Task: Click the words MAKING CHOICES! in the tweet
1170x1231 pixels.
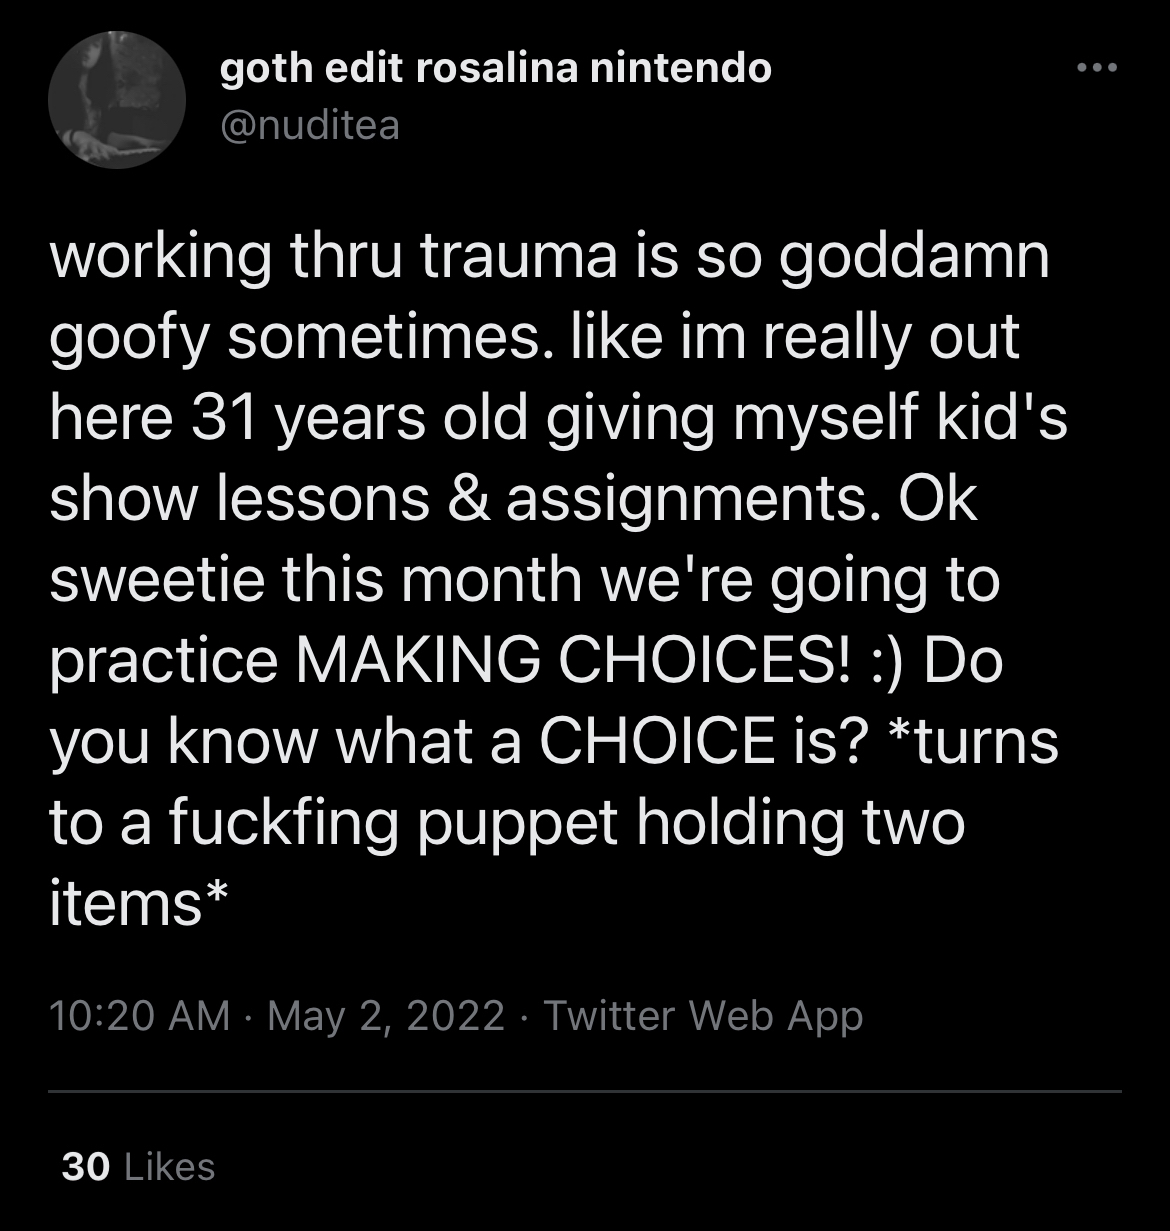Action: (573, 663)
